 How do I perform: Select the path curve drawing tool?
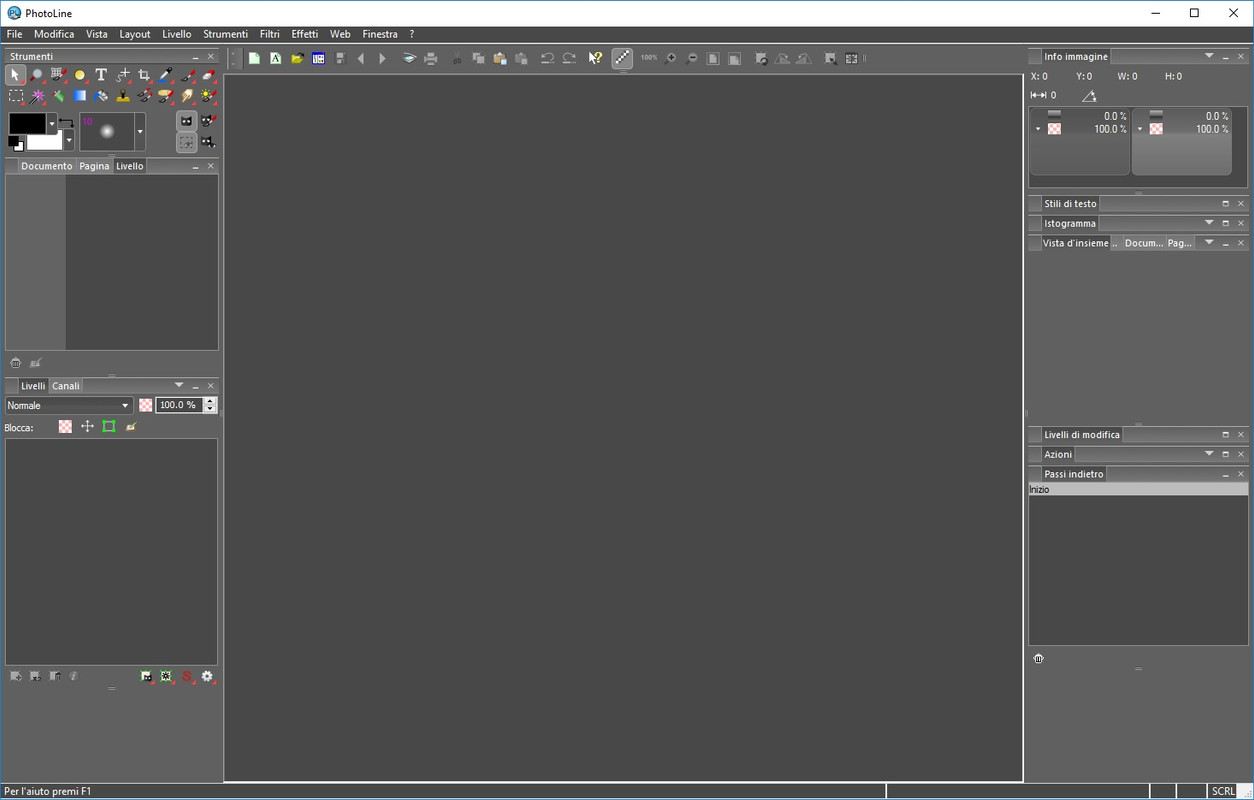pyautogui.click(x=122, y=75)
